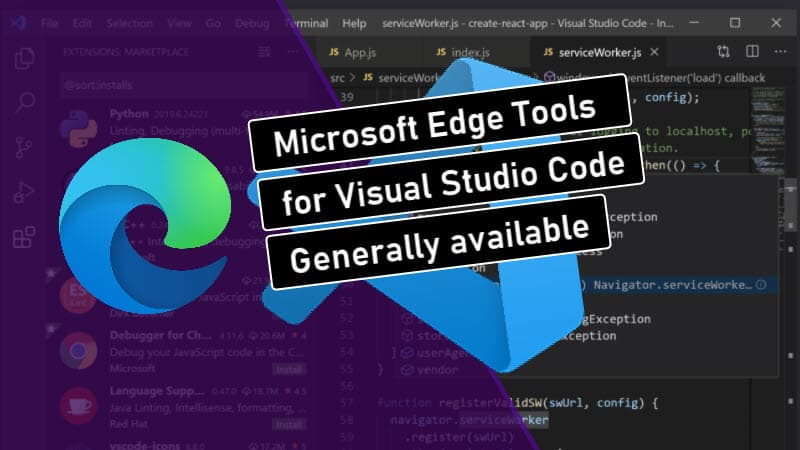The height and width of the screenshot is (450, 800).
Task: Click the Open Changes compare icon
Action: (723, 52)
